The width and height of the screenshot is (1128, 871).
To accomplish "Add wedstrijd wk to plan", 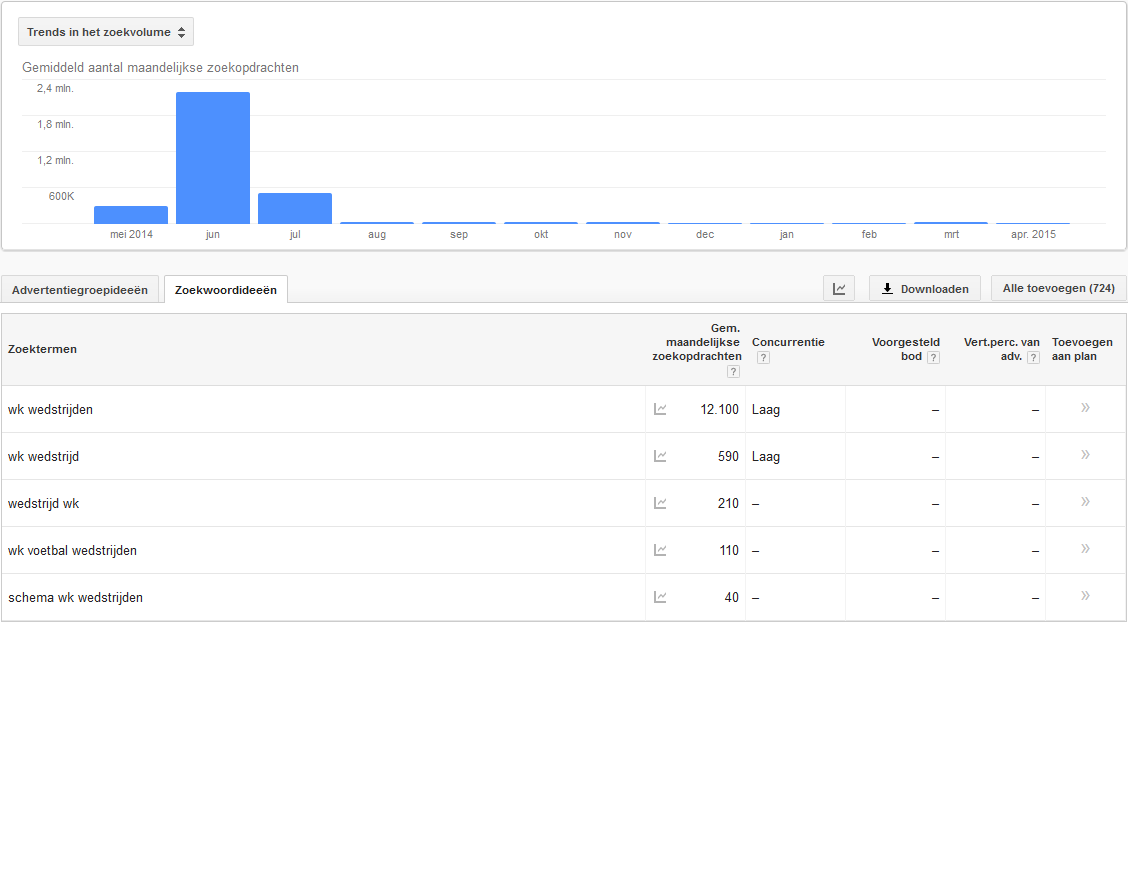I will (1086, 502).
